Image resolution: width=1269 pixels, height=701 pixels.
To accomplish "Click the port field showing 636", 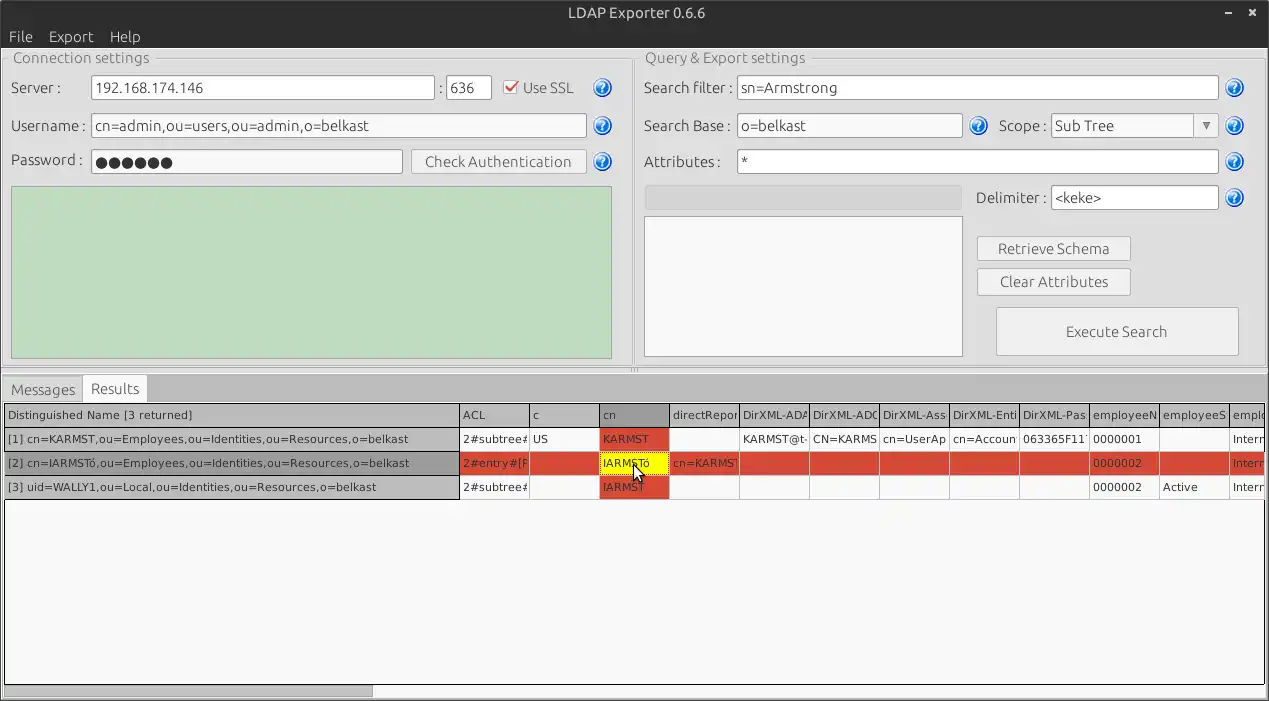I will [x=469, y=88].
